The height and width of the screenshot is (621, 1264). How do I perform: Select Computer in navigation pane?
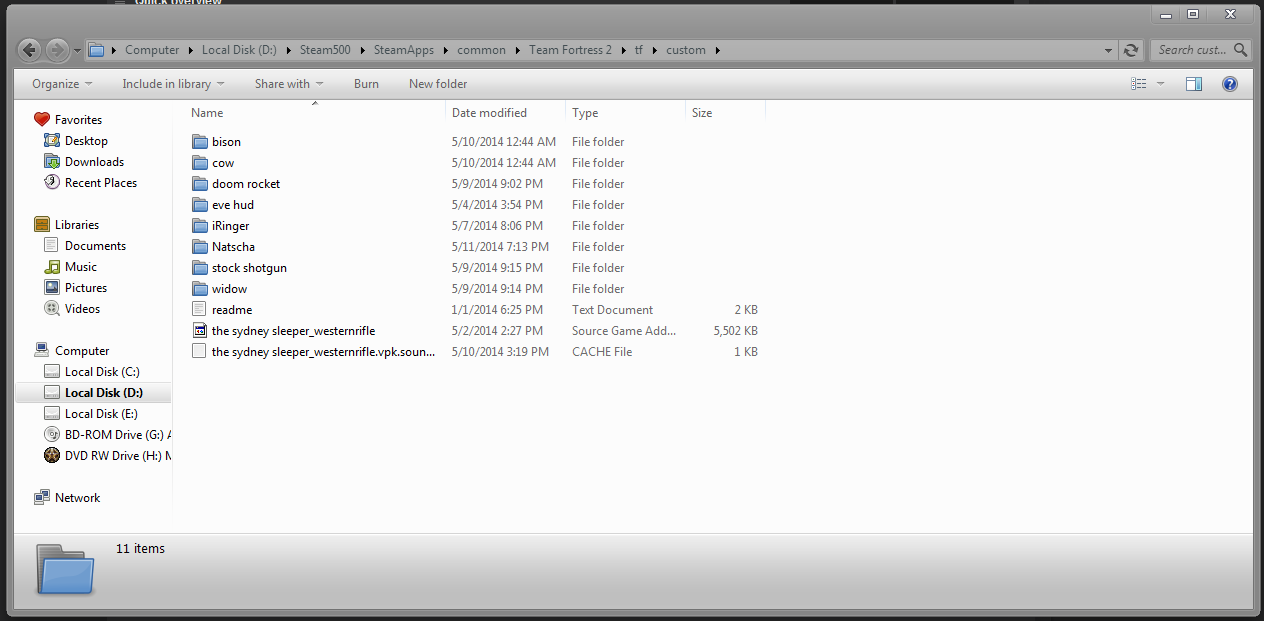pos(72,351)
